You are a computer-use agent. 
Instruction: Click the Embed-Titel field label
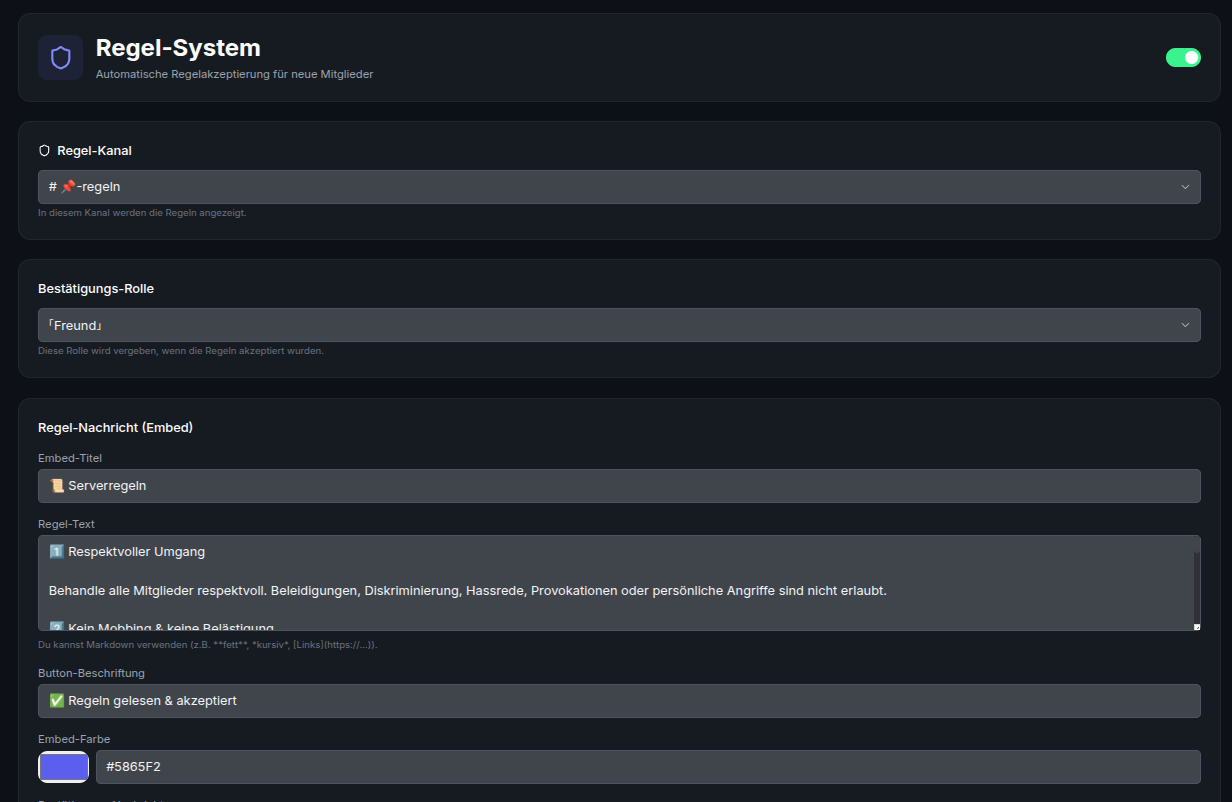tap(70, 458)
